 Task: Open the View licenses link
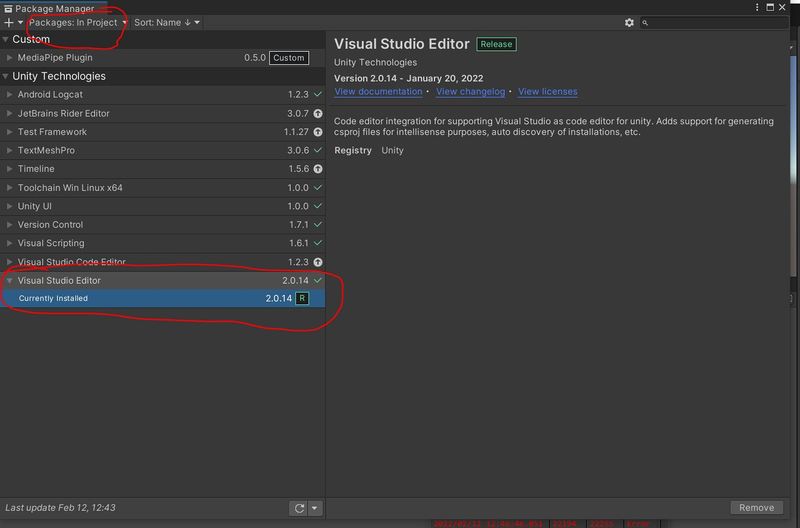pos(547,92)
